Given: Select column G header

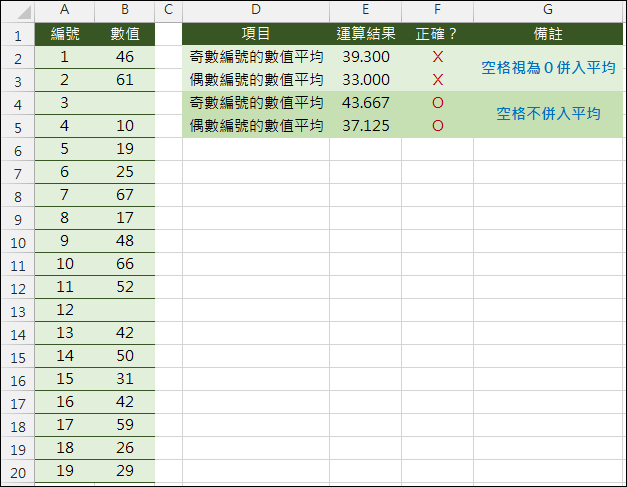Looking at the screenshot, I should tap(548, 10).
